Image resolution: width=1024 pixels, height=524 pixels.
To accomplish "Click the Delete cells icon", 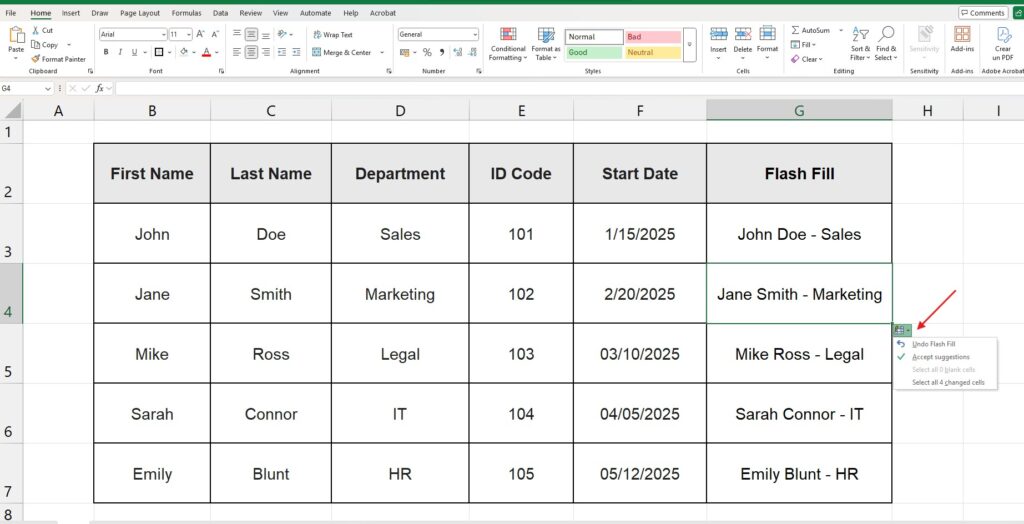I will tap(743, 35).
